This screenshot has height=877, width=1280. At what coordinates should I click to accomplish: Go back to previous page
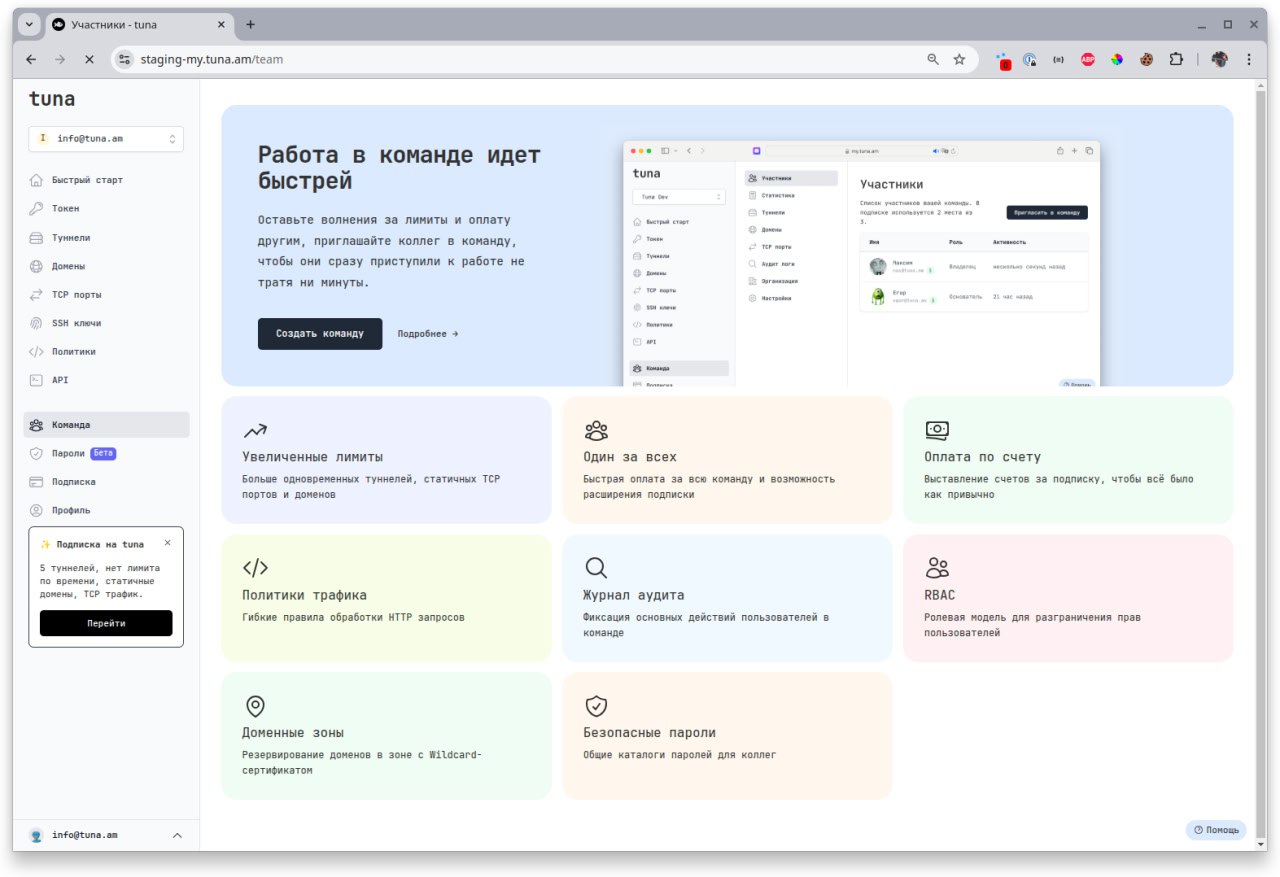point(31,60)
